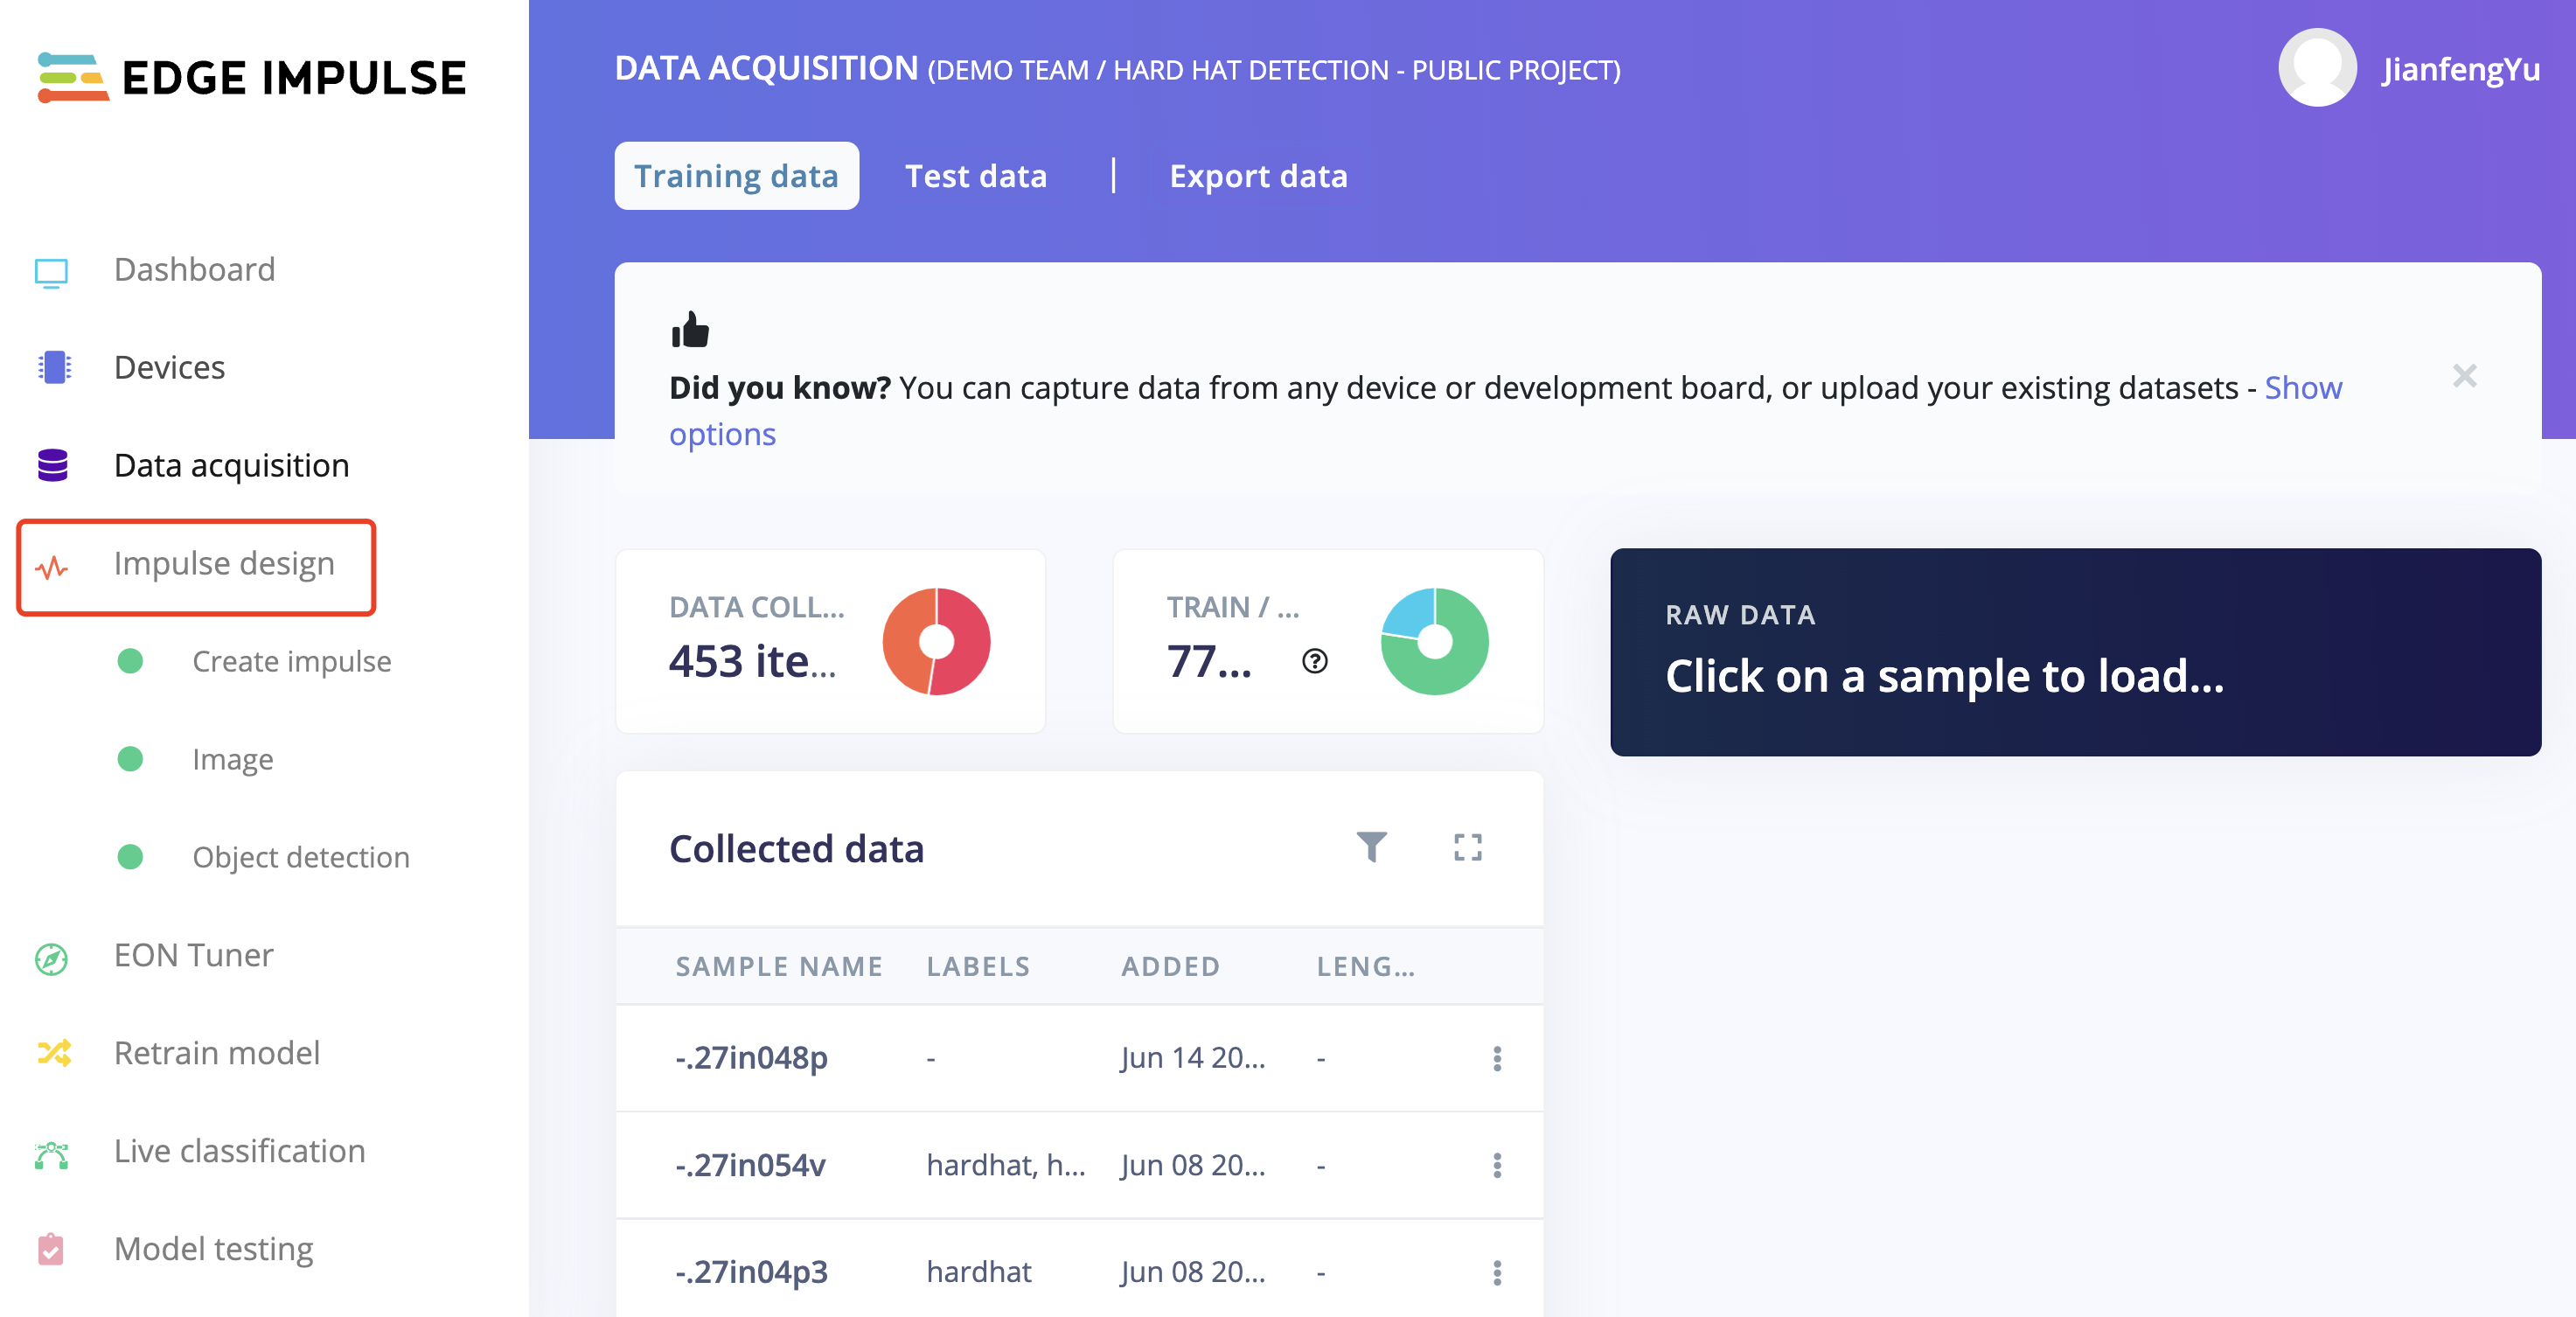Open the three-dot menu for sample -.27in054v

click(x=1496, y=1165)
